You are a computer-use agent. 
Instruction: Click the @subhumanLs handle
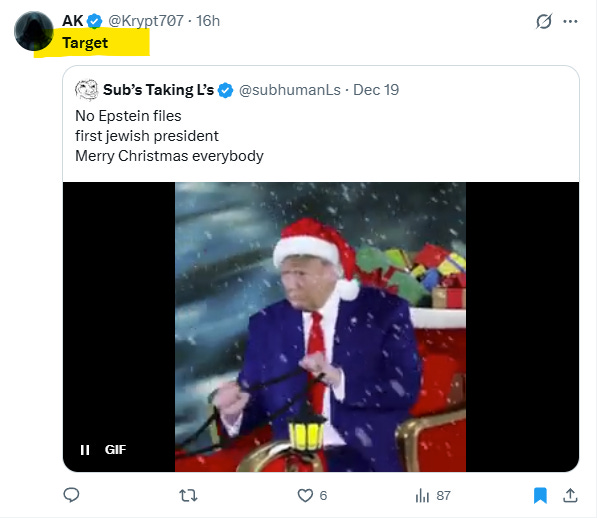[290, 90]
